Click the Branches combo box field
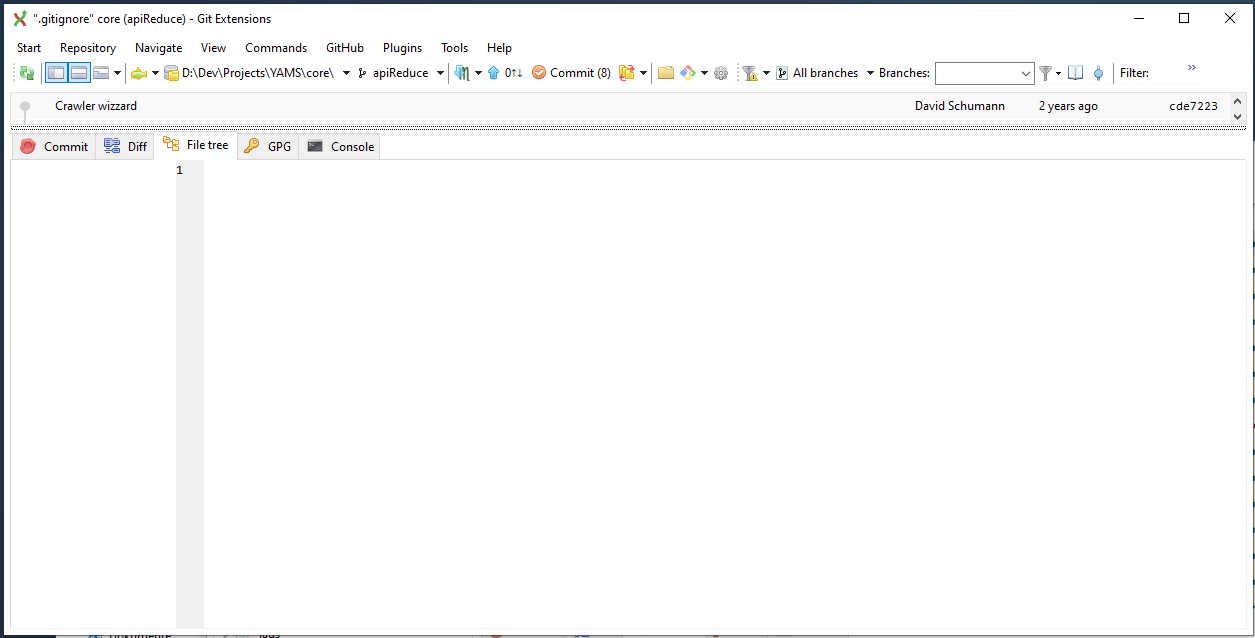Image resolution: width=1255 pixels, height=638 pixels. pos(984,73)
